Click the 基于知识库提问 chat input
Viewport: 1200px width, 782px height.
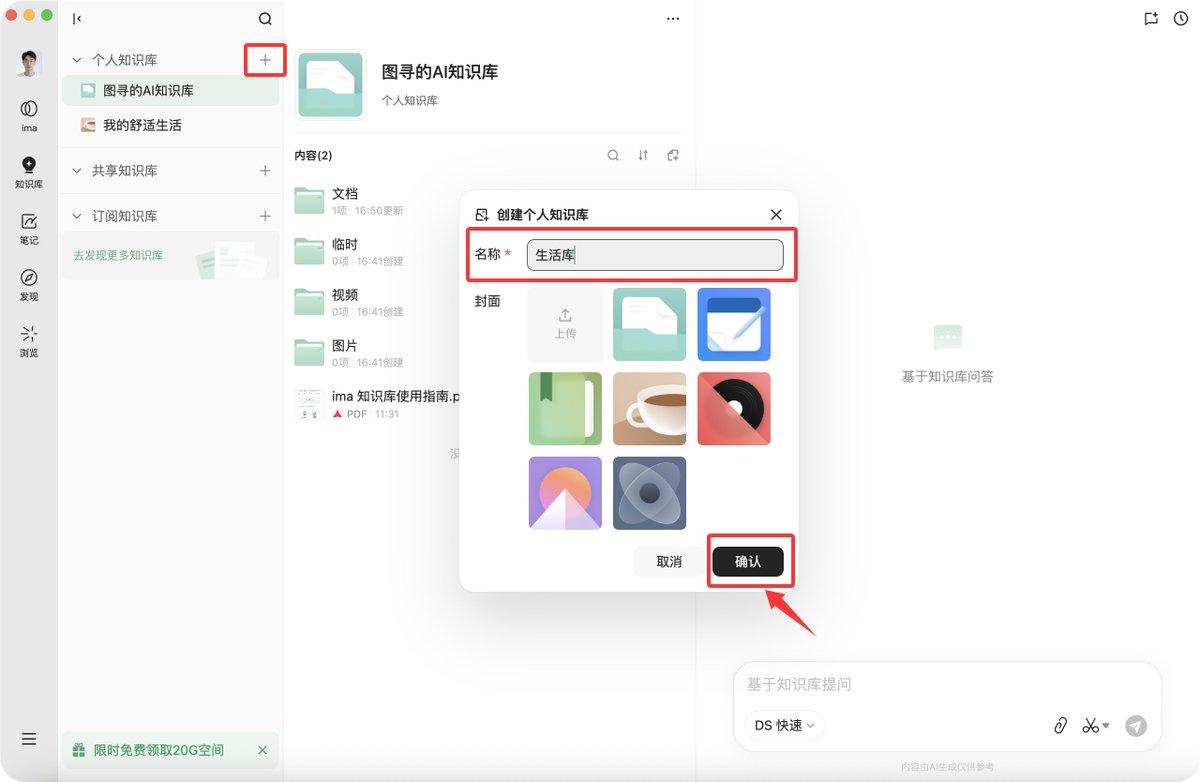coord(947,685)
